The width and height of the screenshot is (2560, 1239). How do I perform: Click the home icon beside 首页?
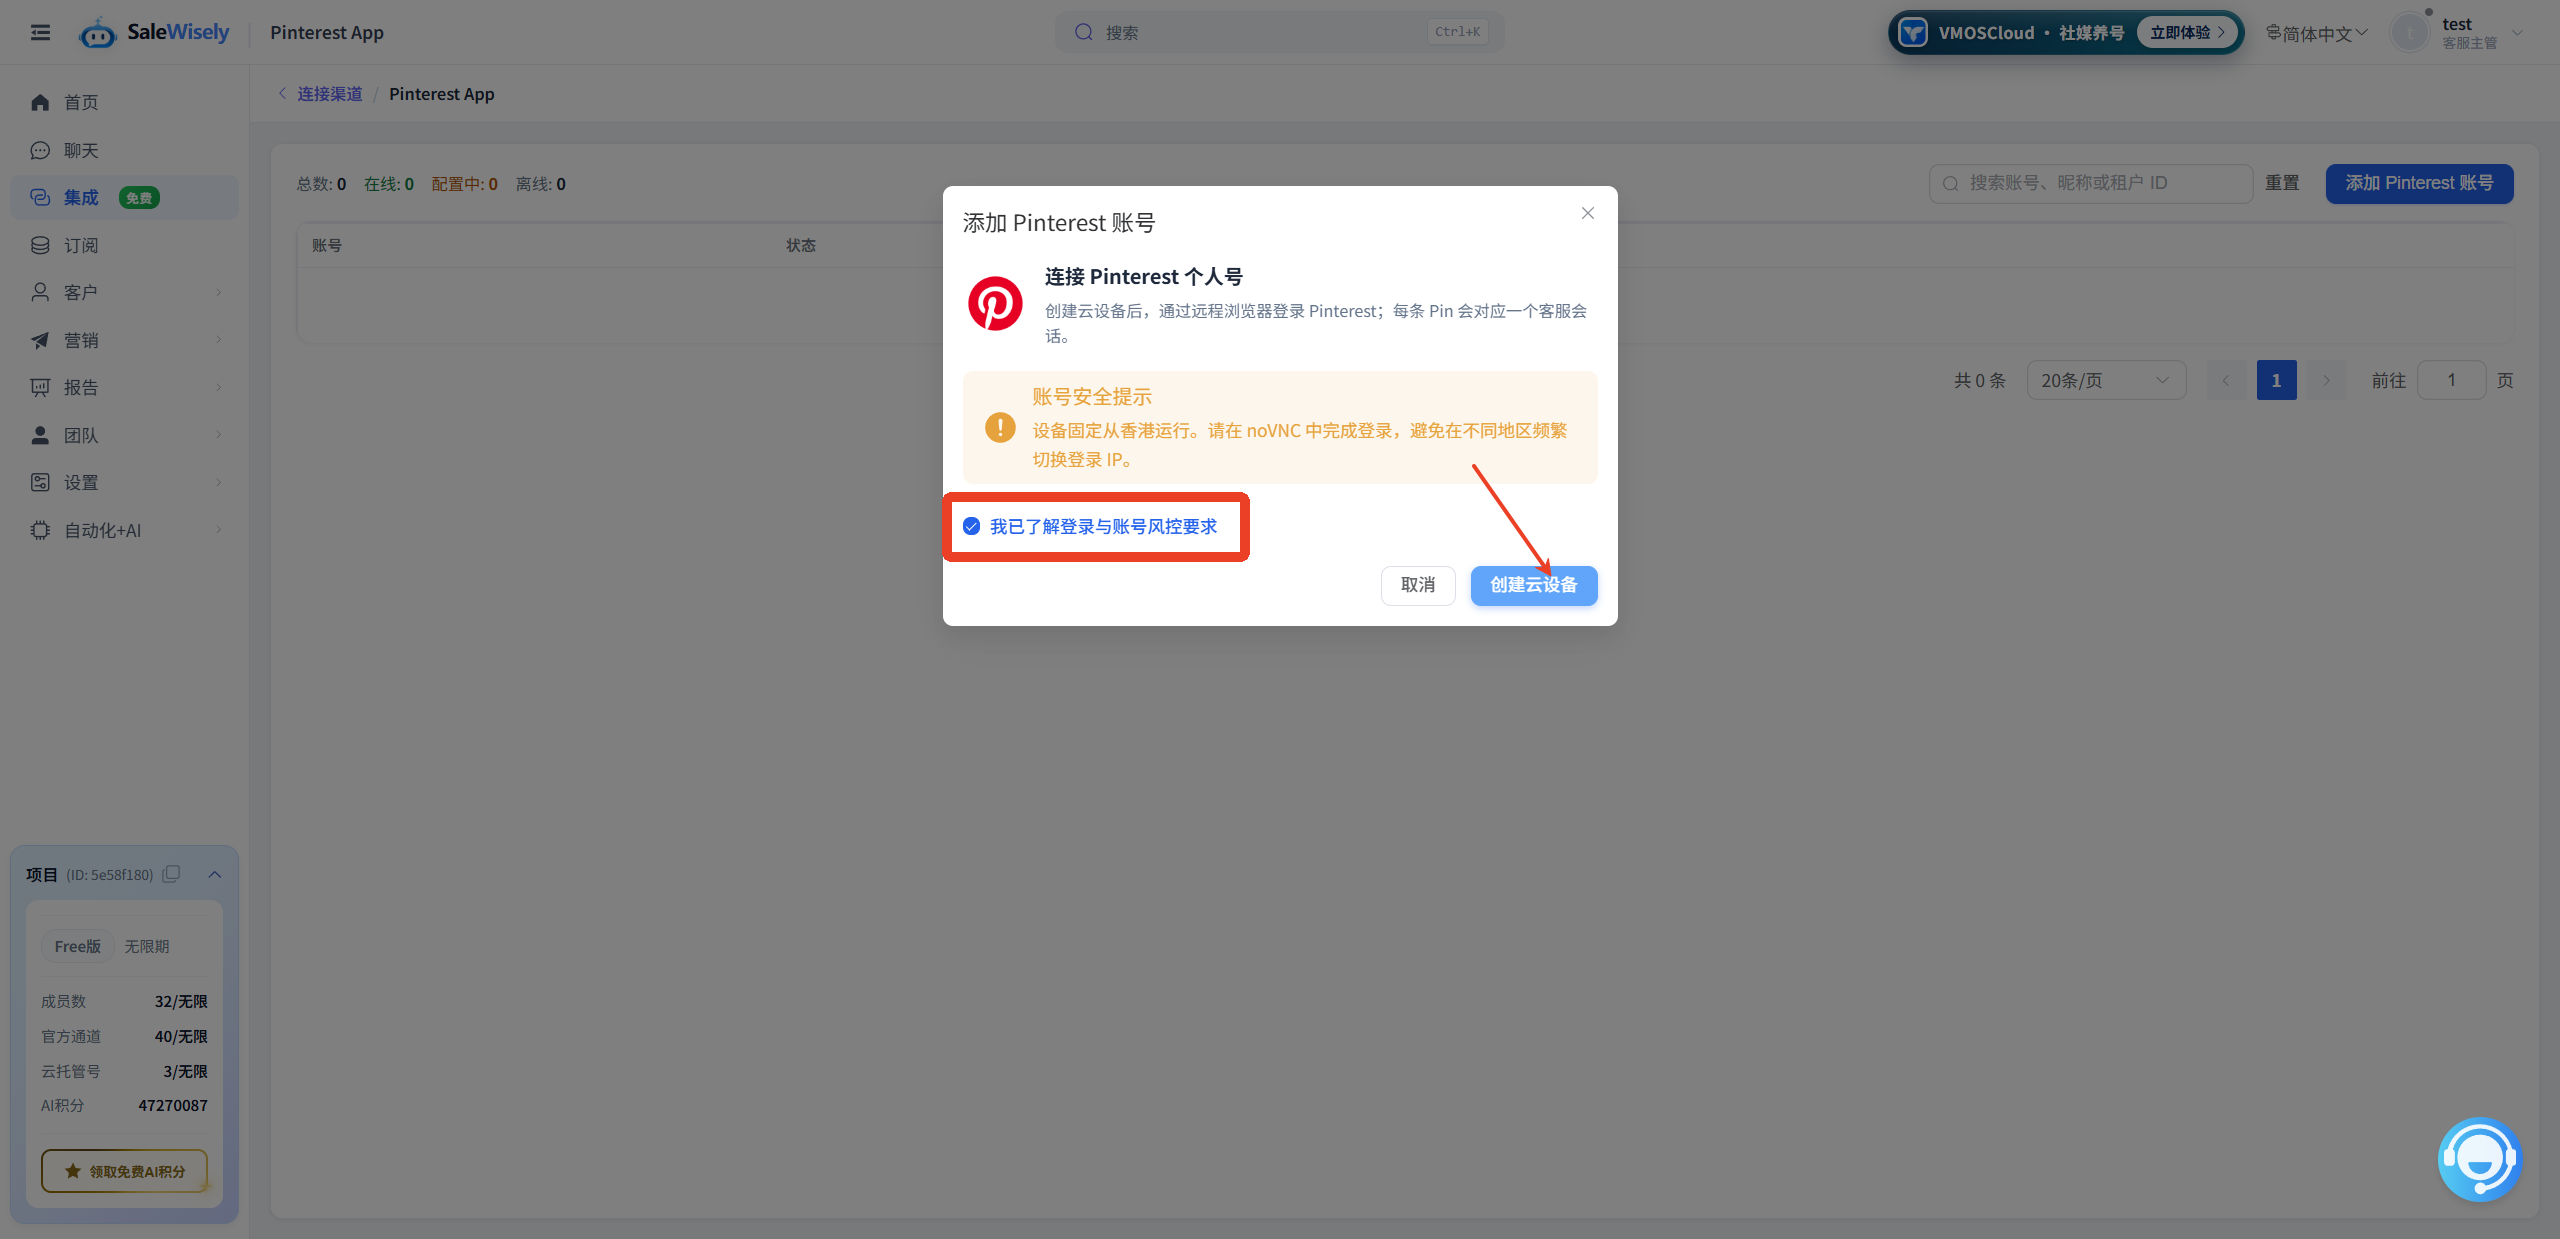[40, 103]
